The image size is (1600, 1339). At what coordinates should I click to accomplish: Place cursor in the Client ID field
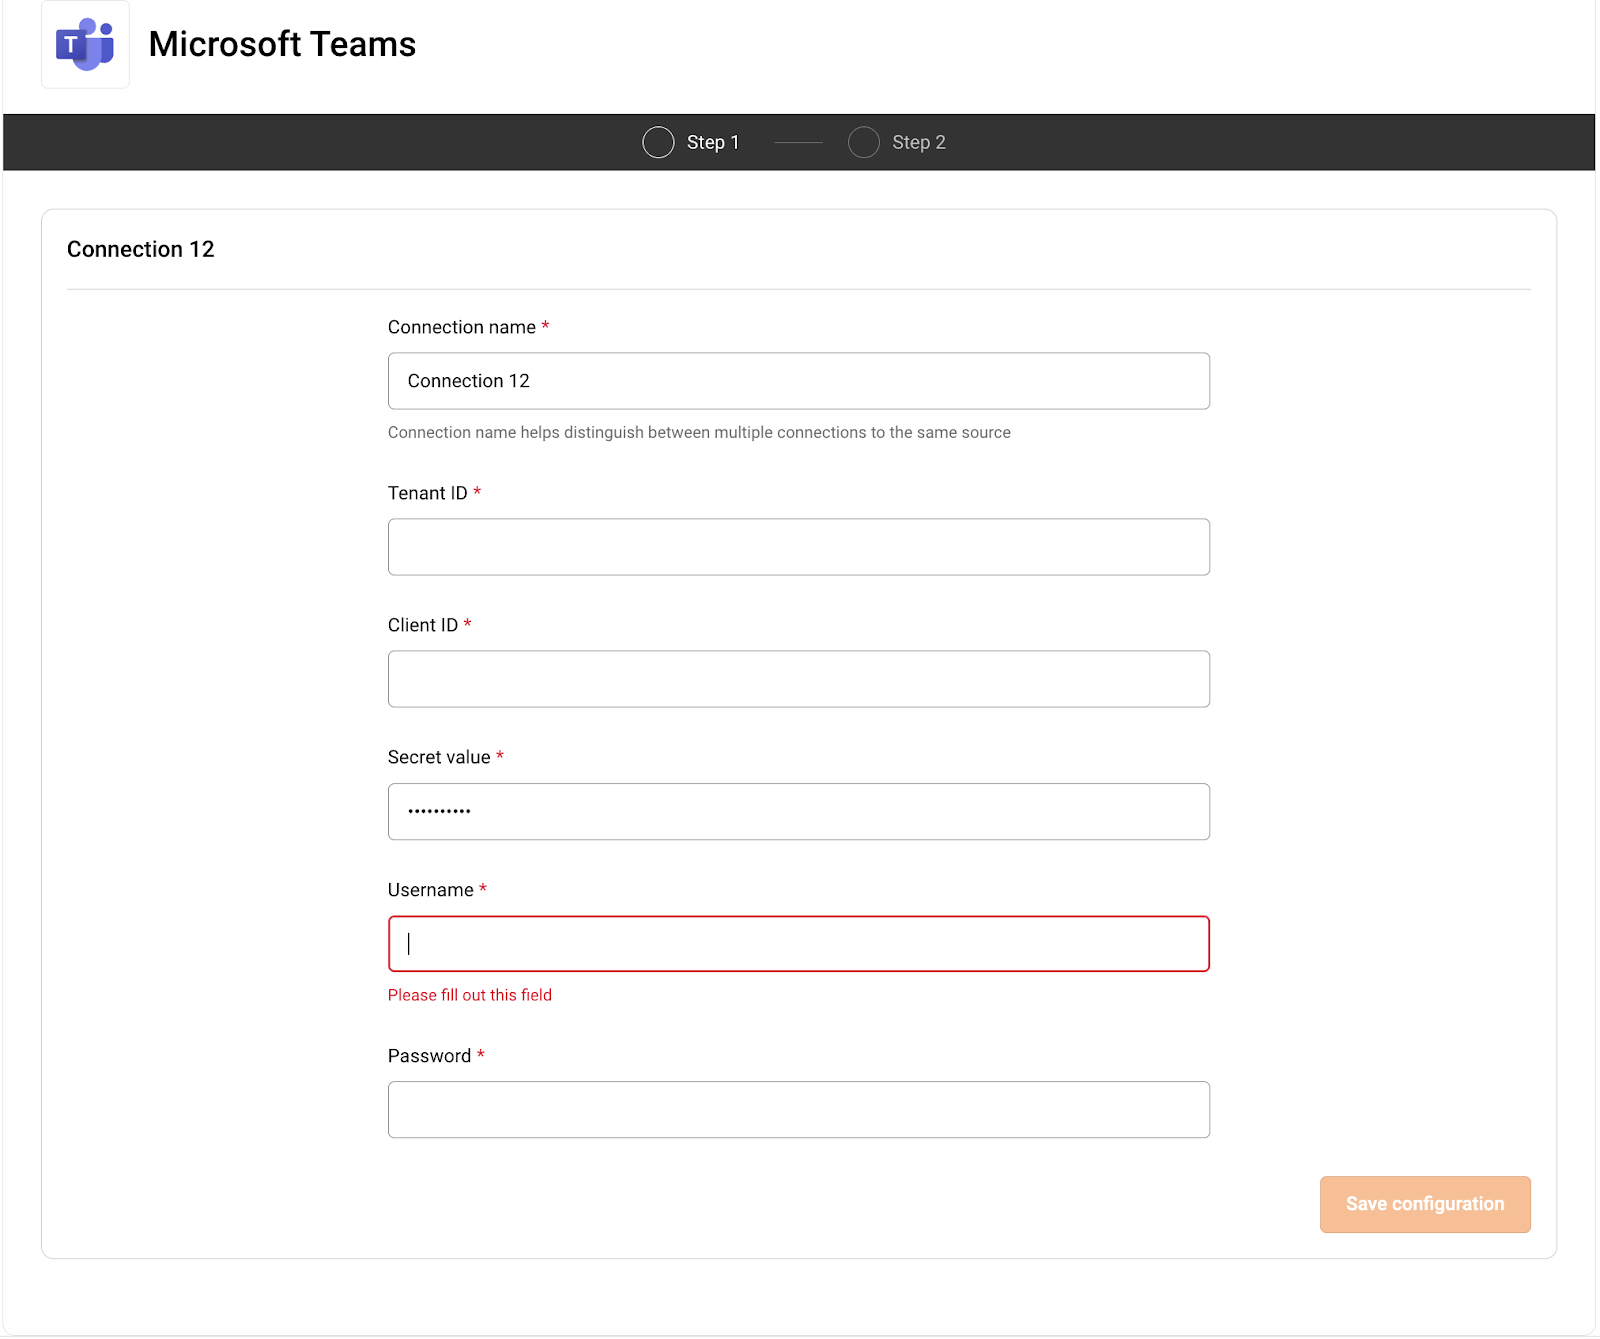click(x=798, y=679)
